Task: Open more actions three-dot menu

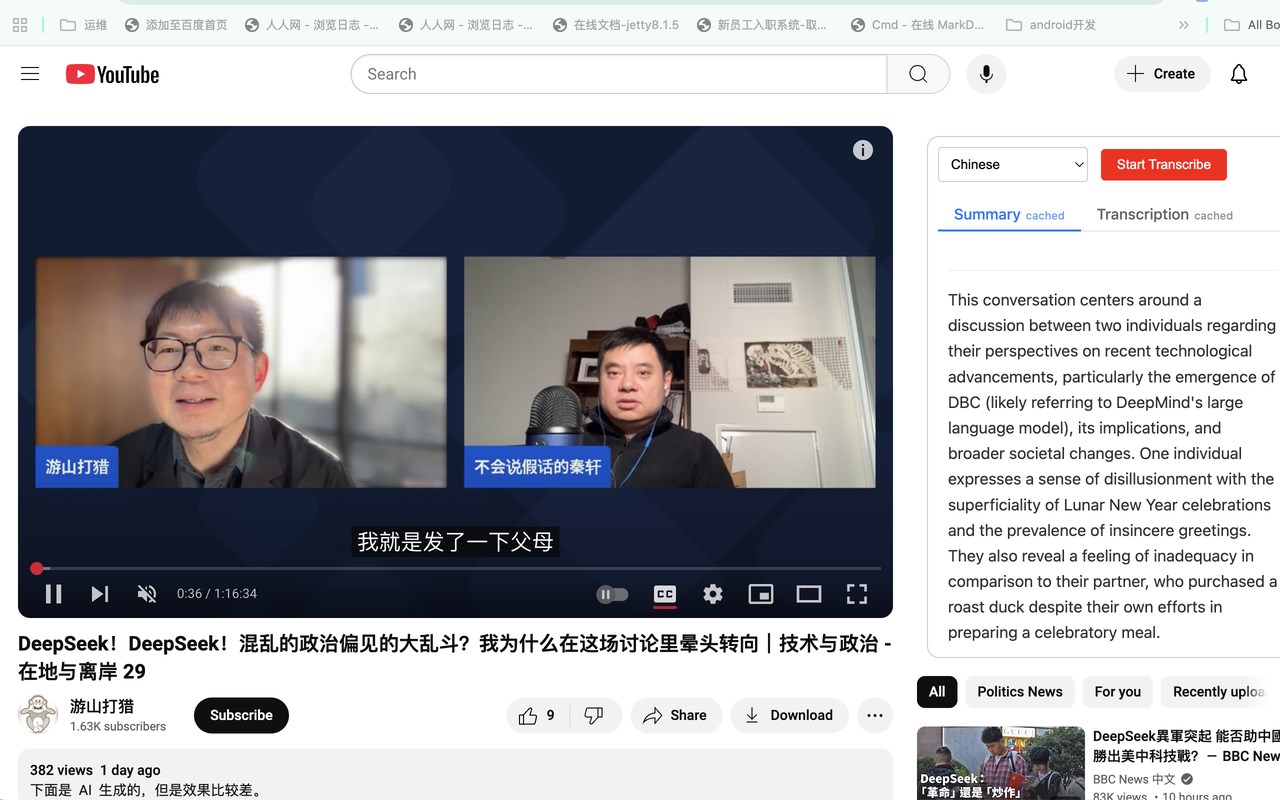Action: pyautogui.click(x=875, y=716)
